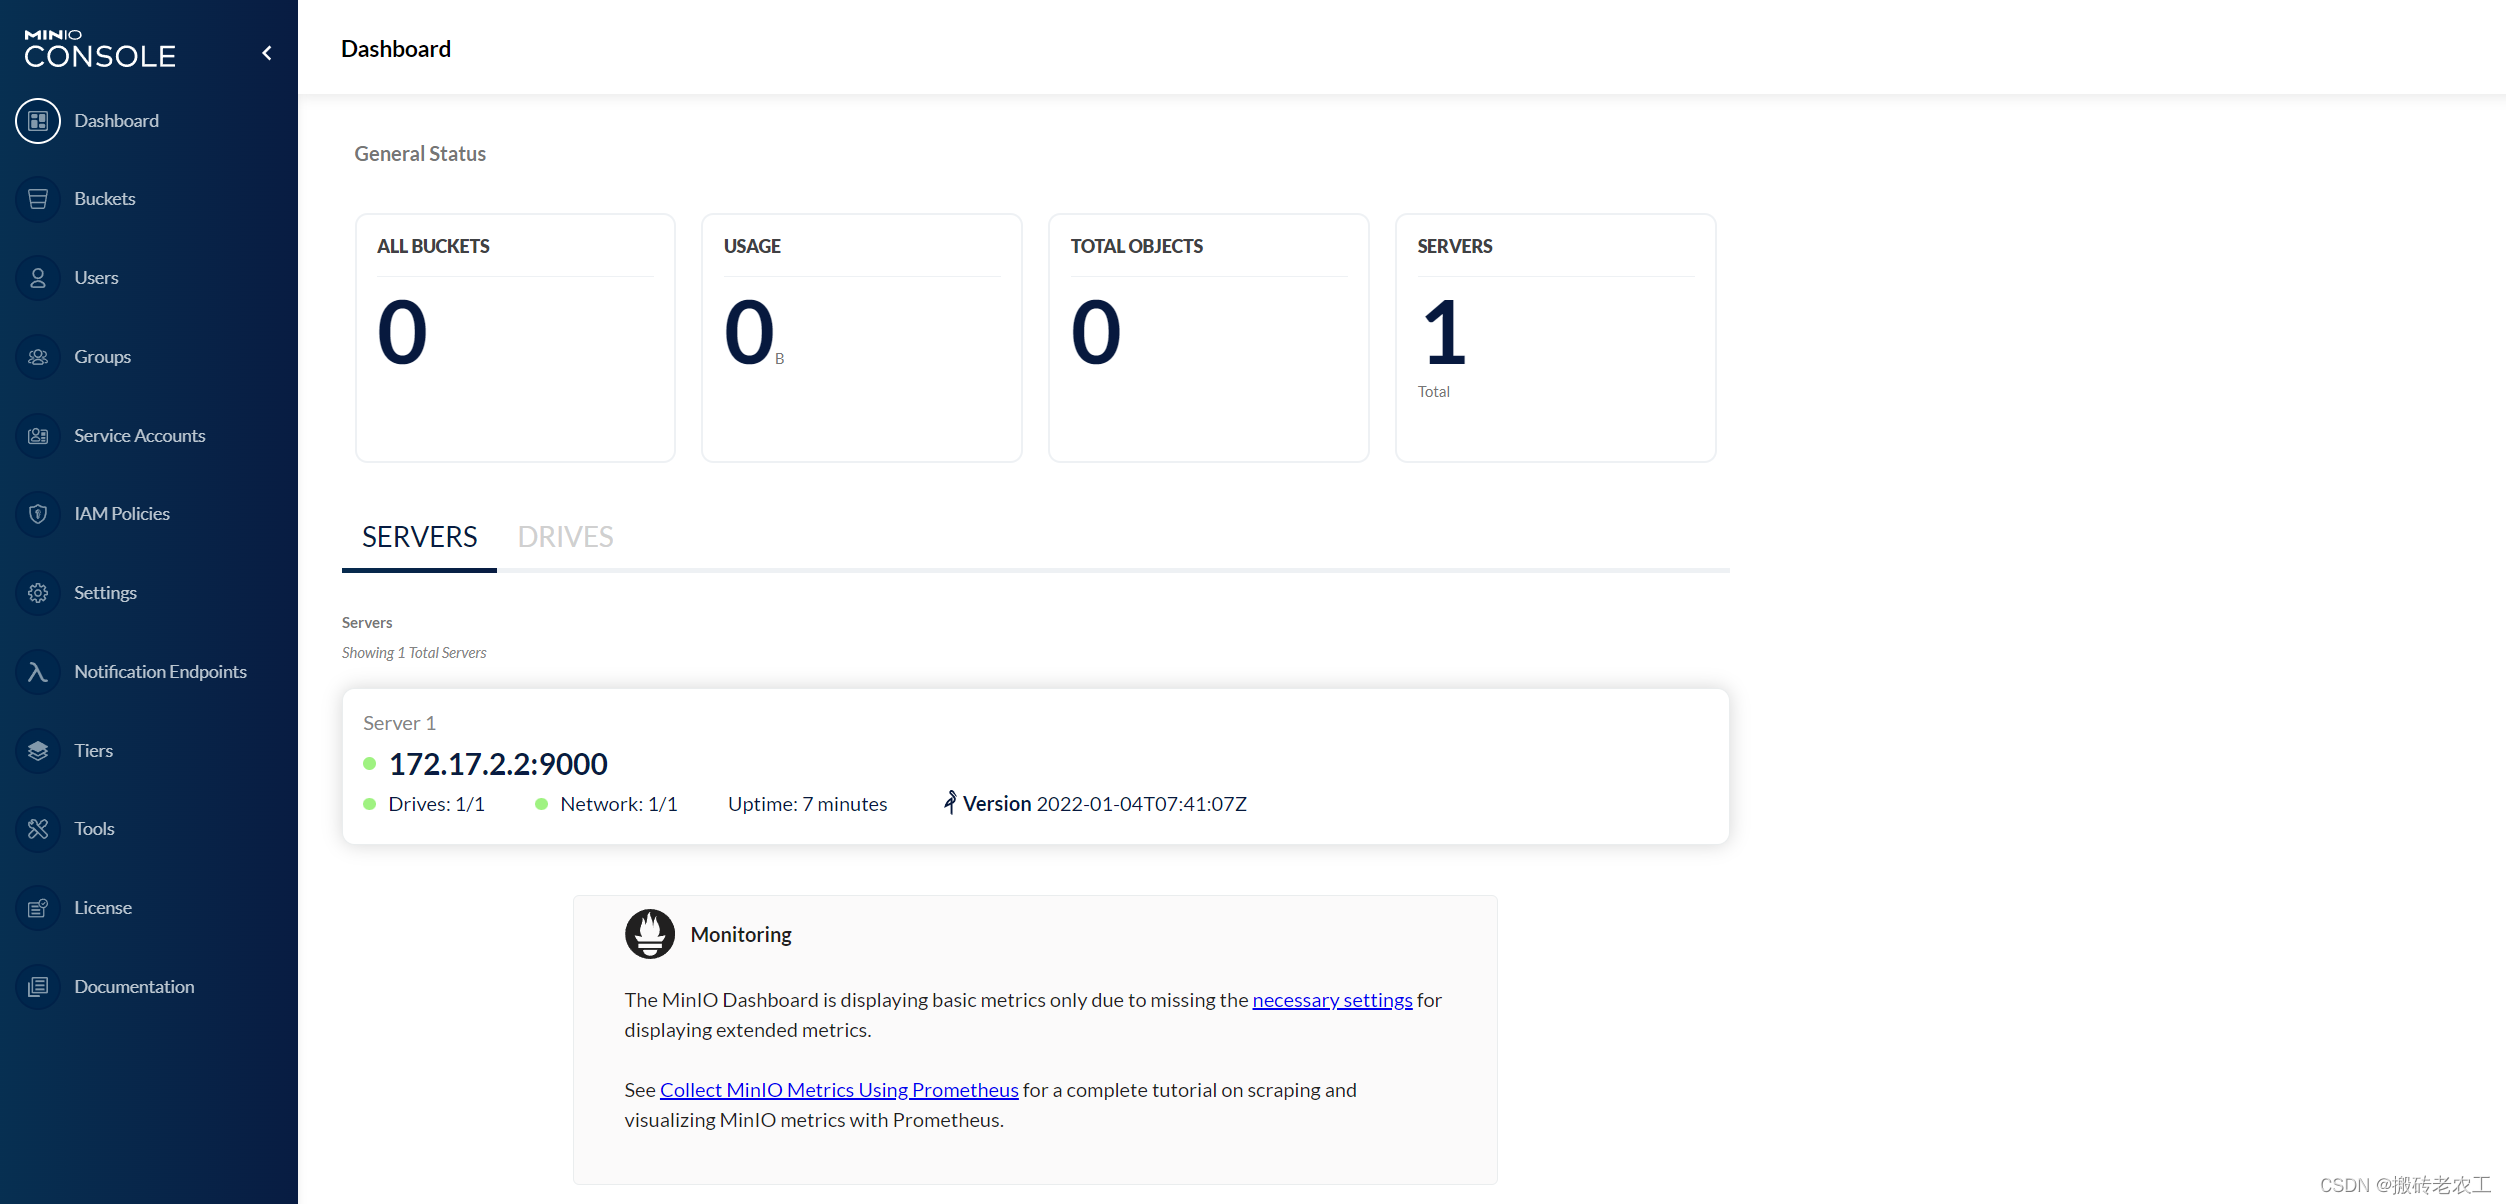
Task: Open the 'necessary settings' link
Action: 1331,1000
